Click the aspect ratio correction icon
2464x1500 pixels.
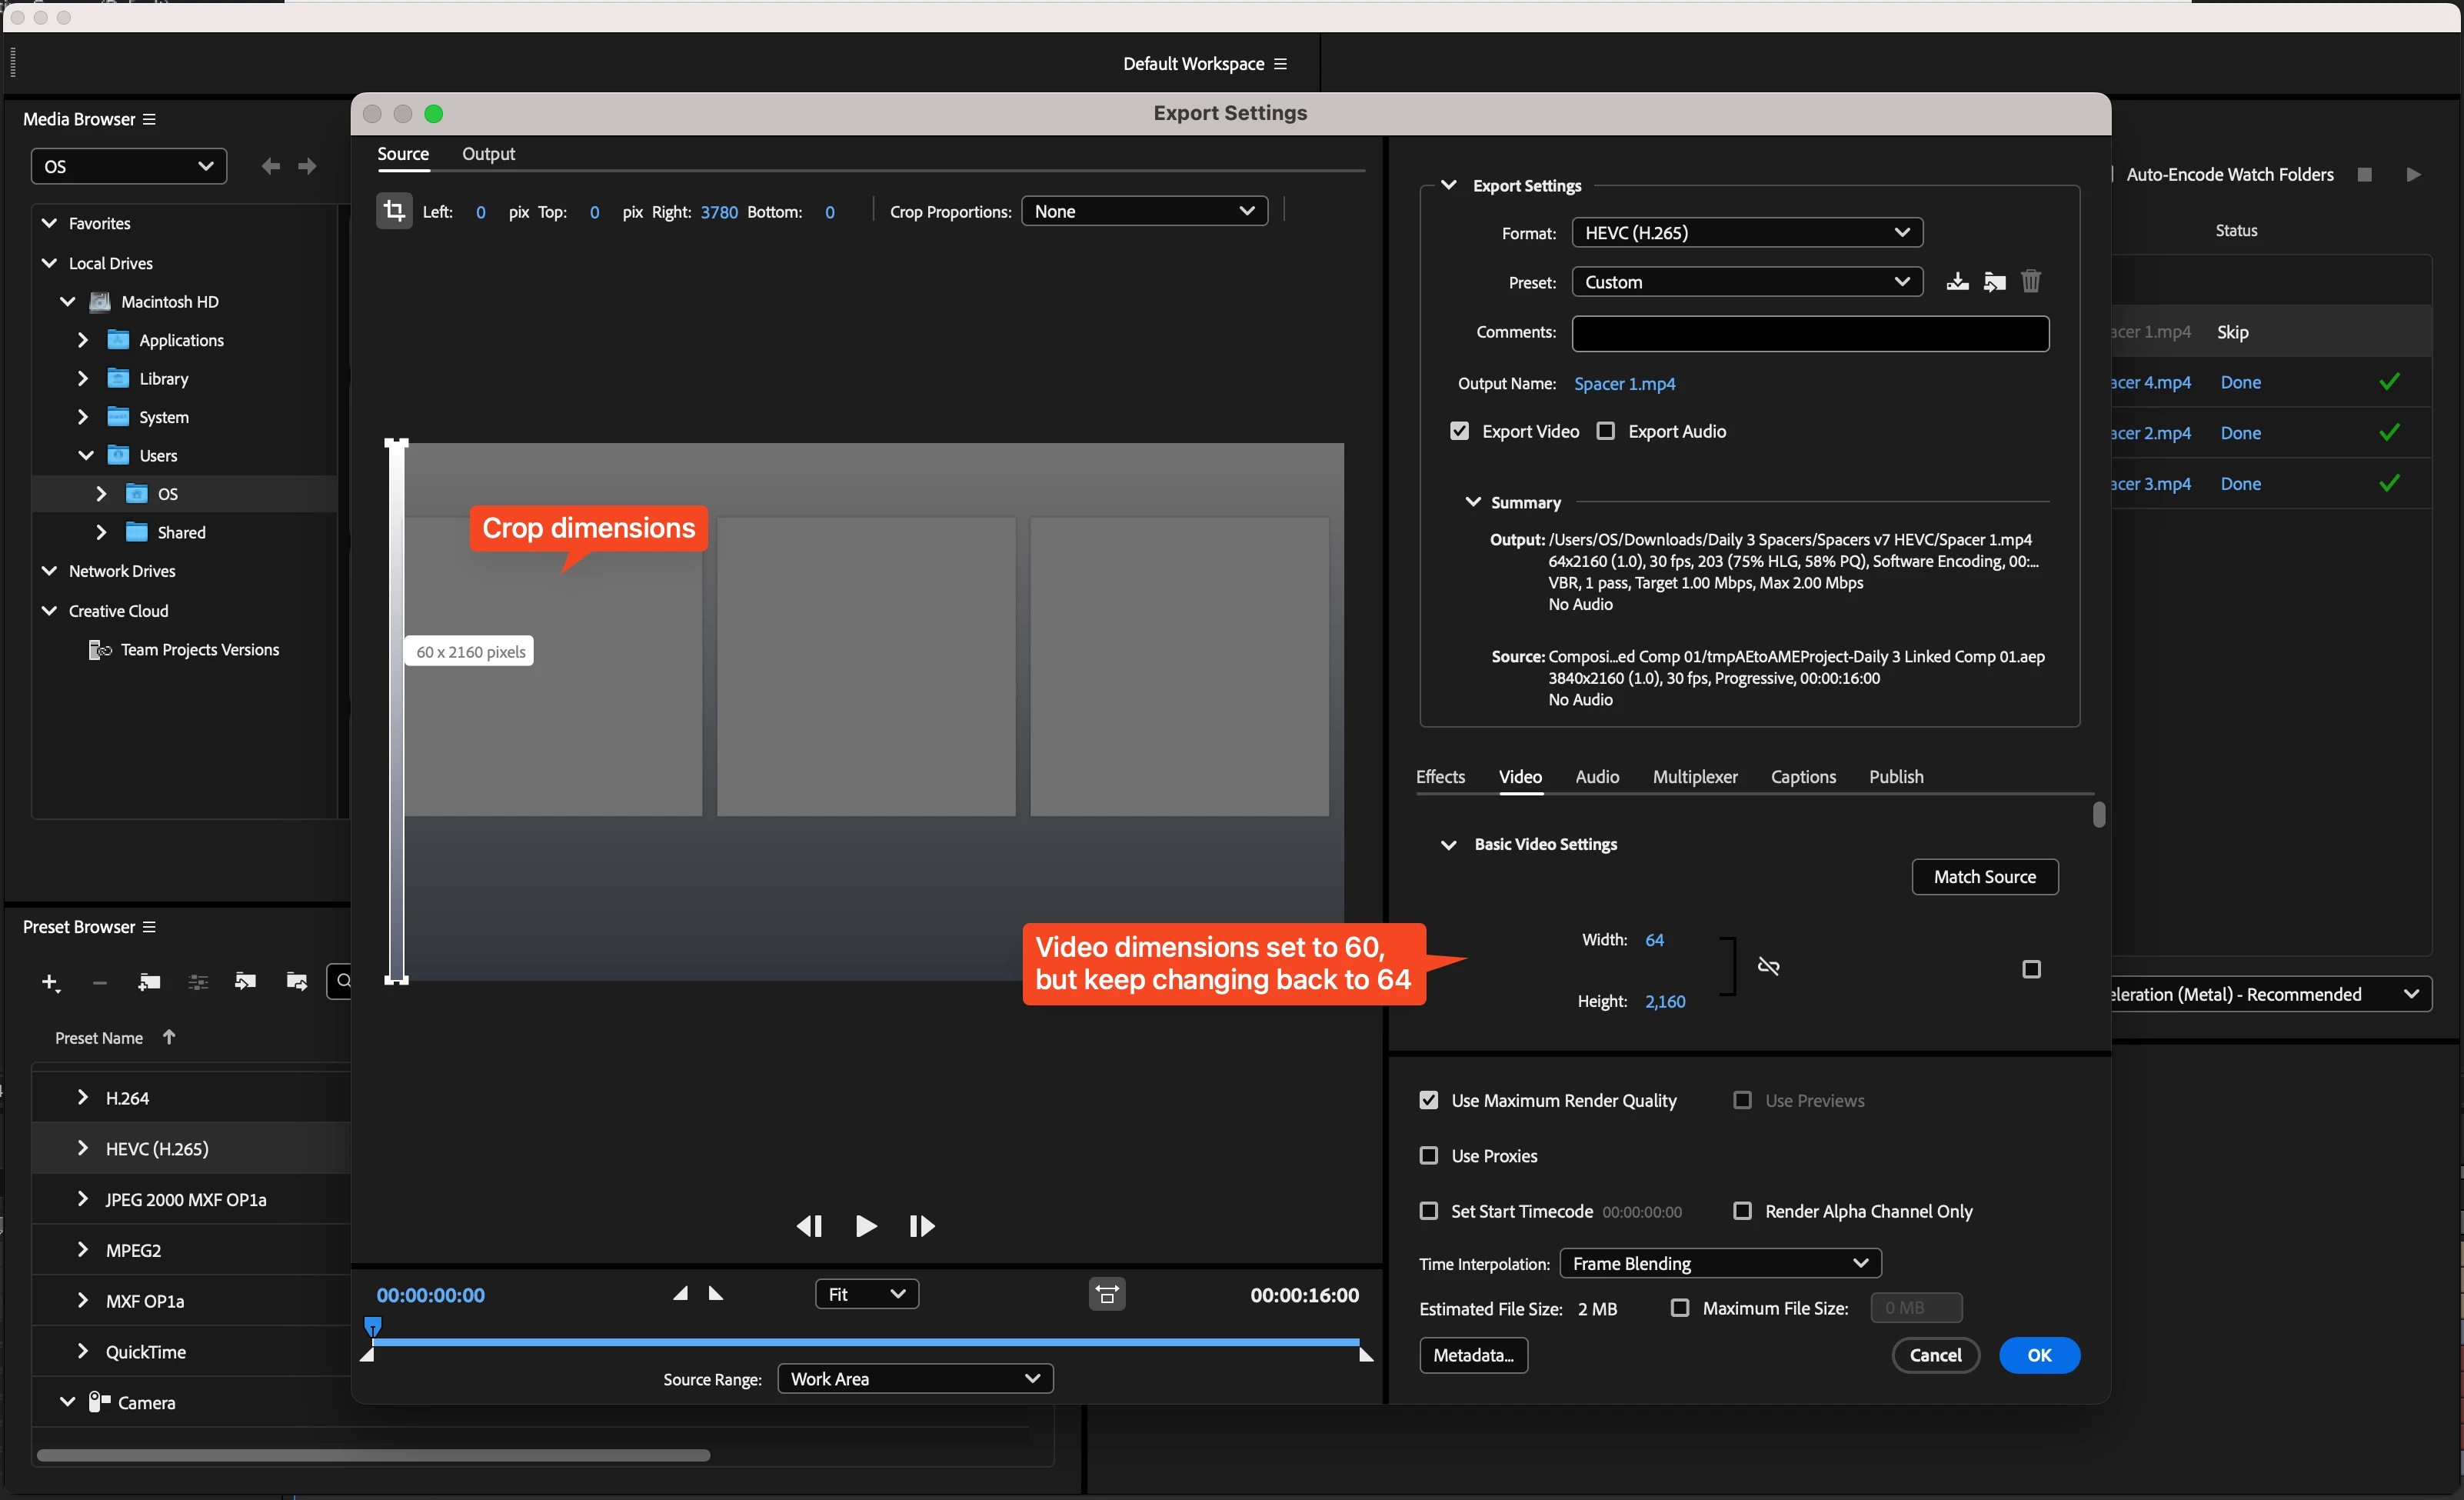1107,1294
